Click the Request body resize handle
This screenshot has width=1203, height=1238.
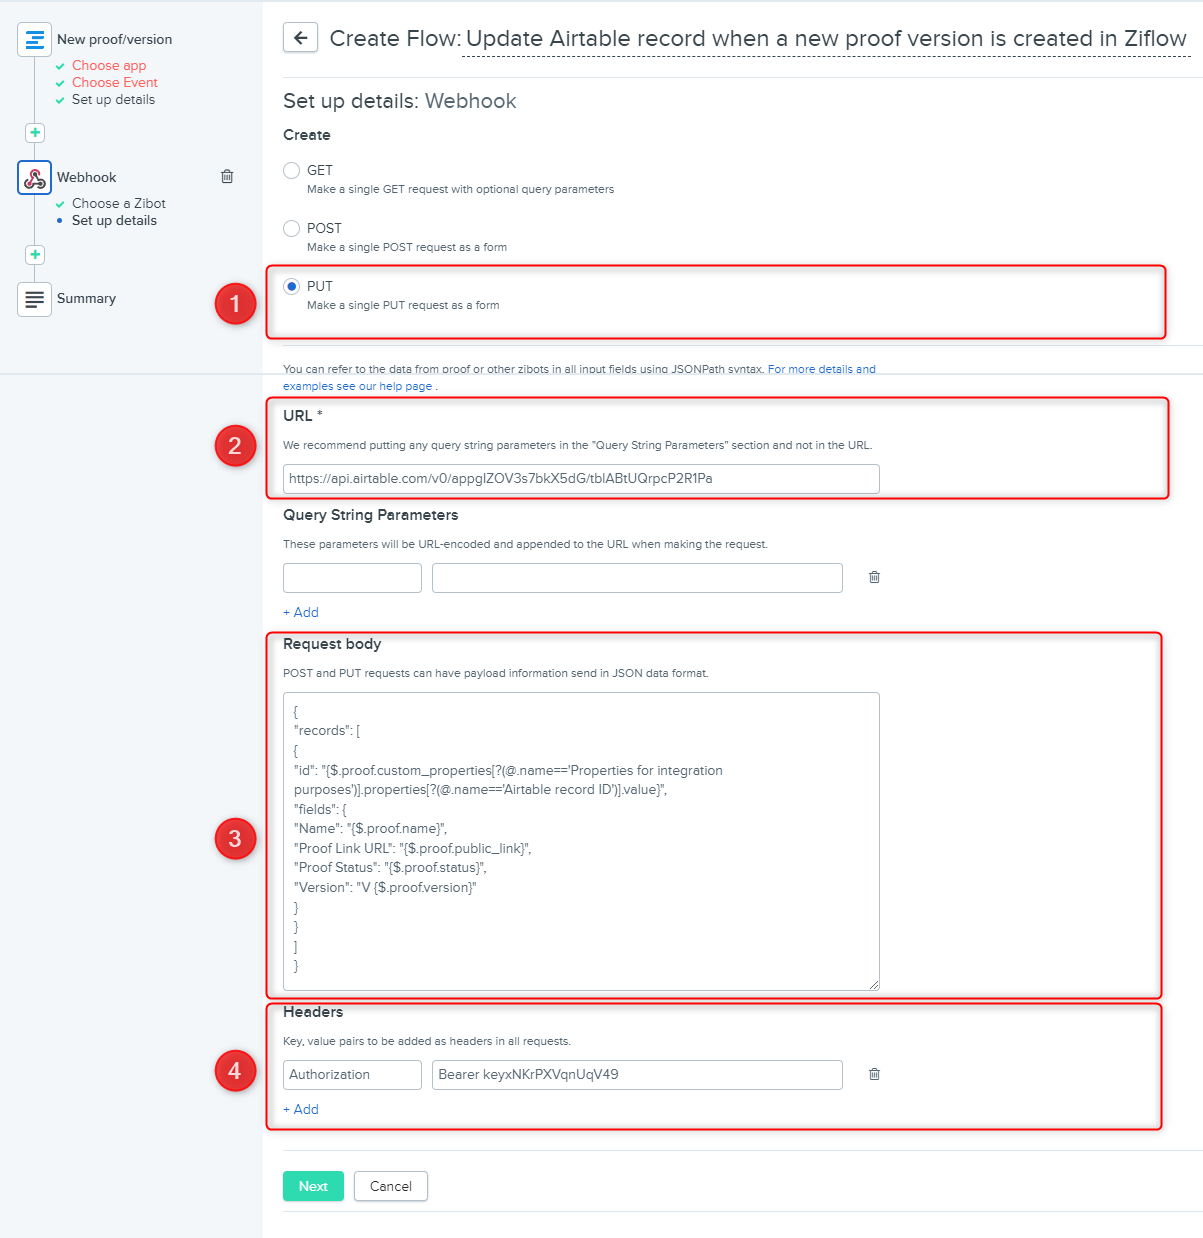pyautogui.click(x=874, y=985)
